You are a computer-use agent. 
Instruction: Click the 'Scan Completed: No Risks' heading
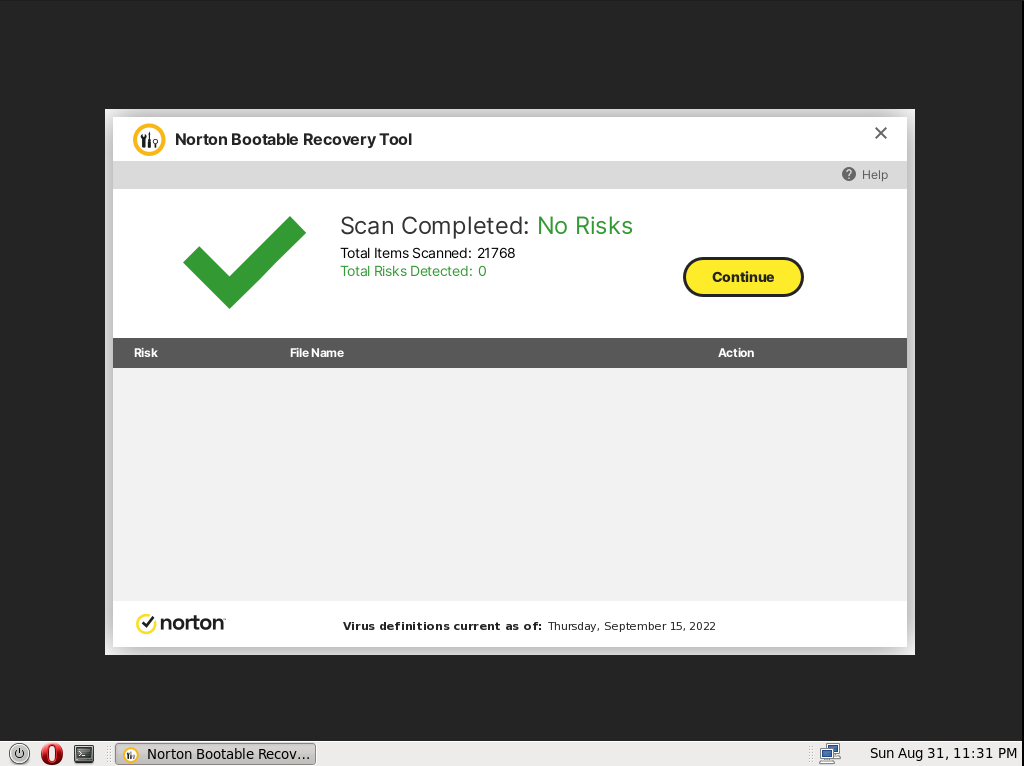click(x=487, y=226)
